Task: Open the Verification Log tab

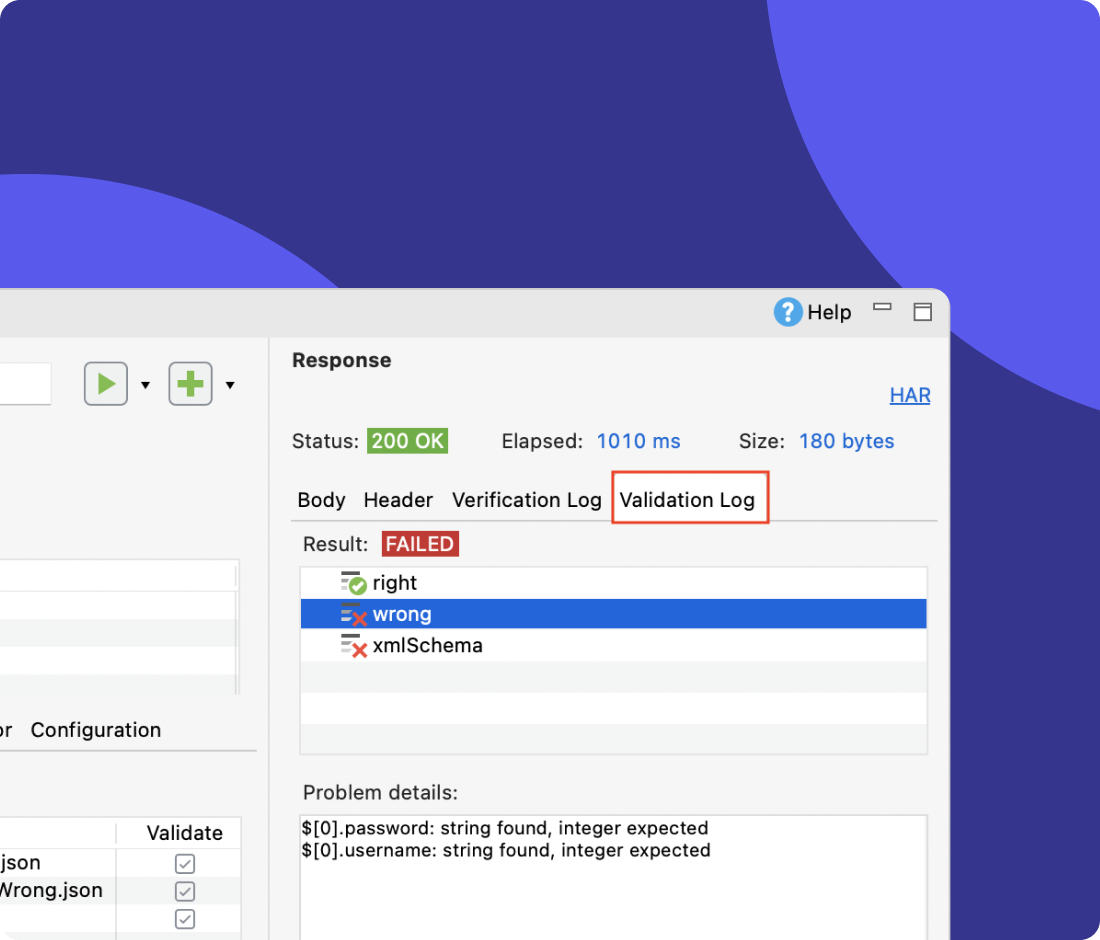Action: coord(527,500)
